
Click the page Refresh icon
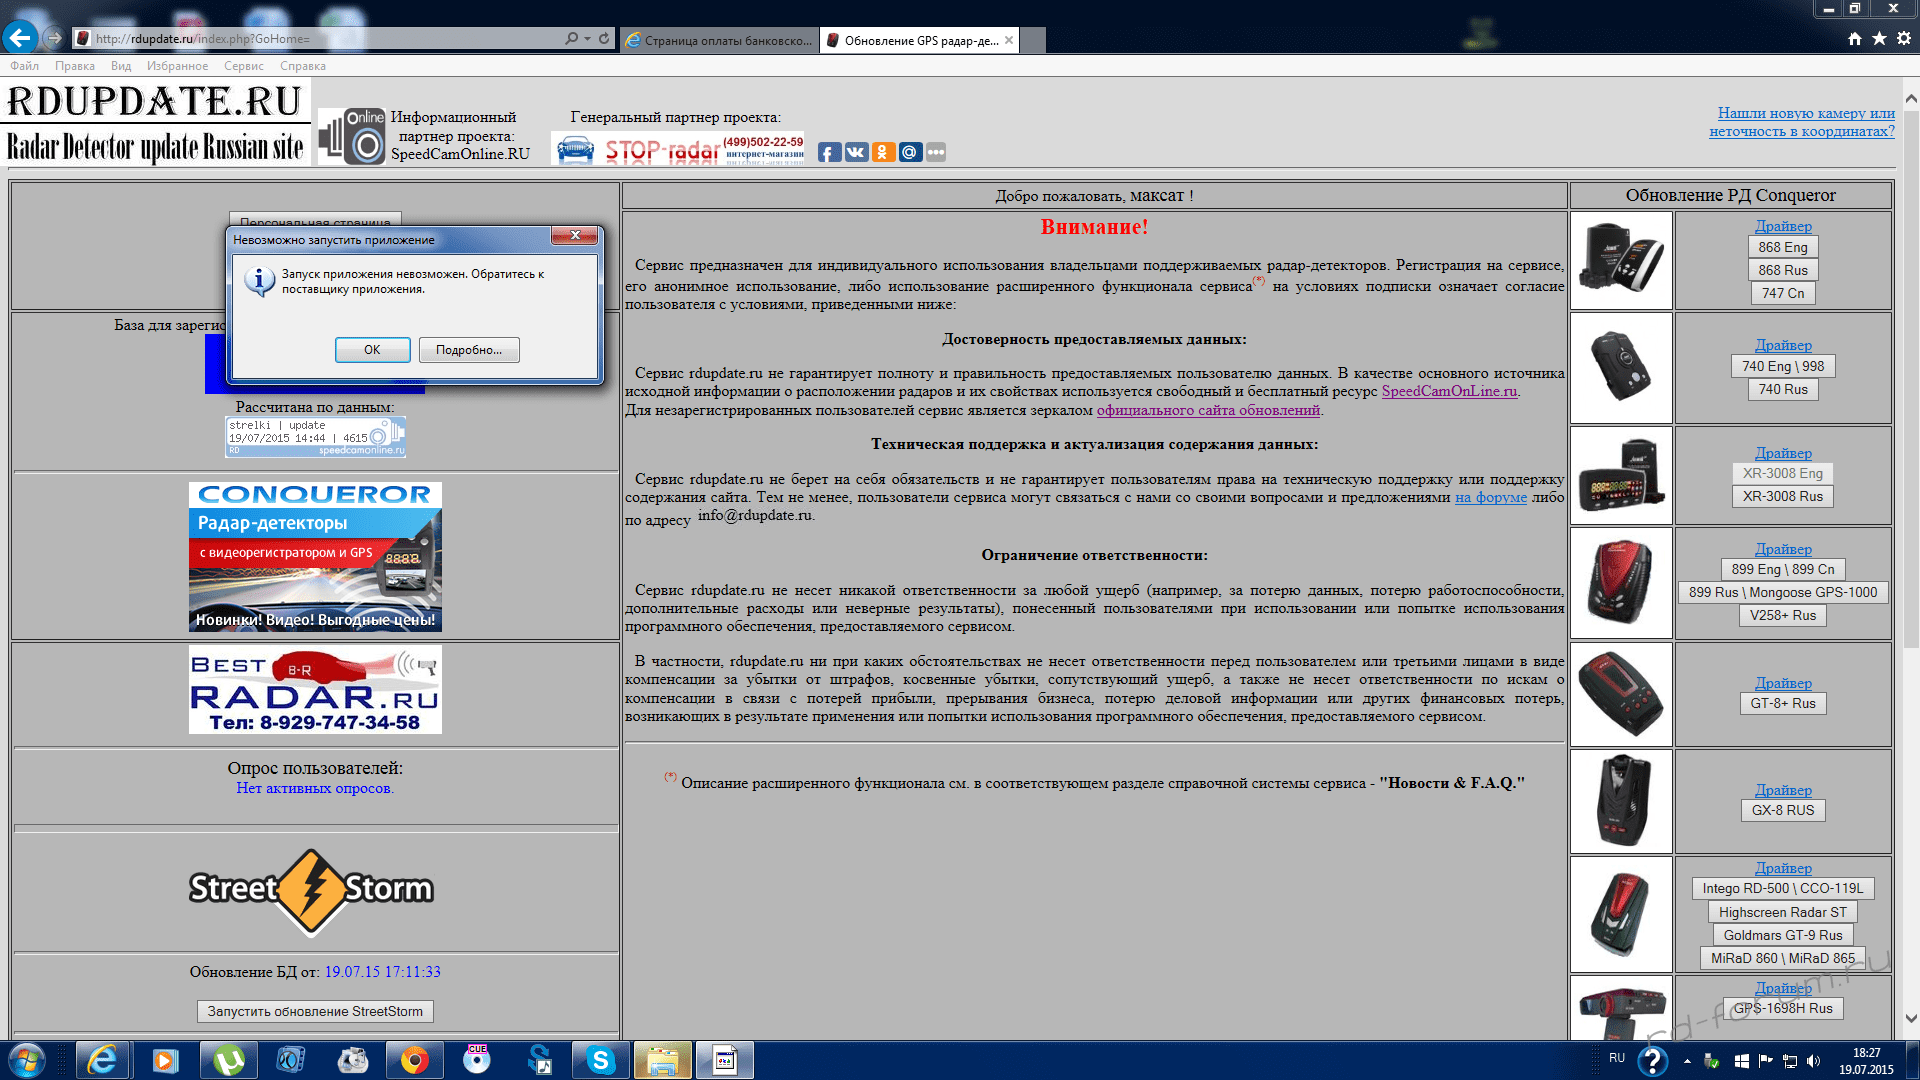[604, 39]
